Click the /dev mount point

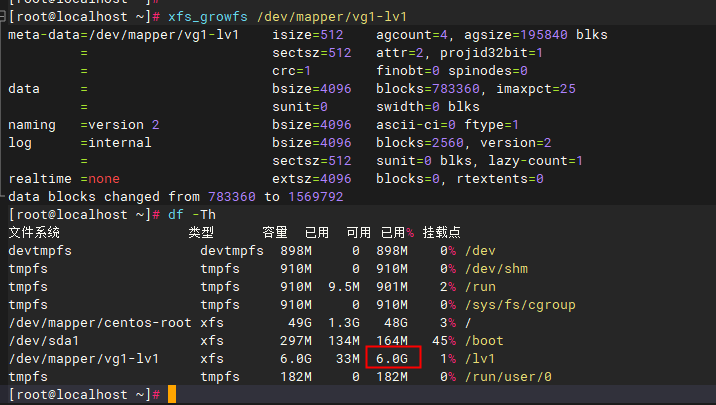tap(480, 251)
